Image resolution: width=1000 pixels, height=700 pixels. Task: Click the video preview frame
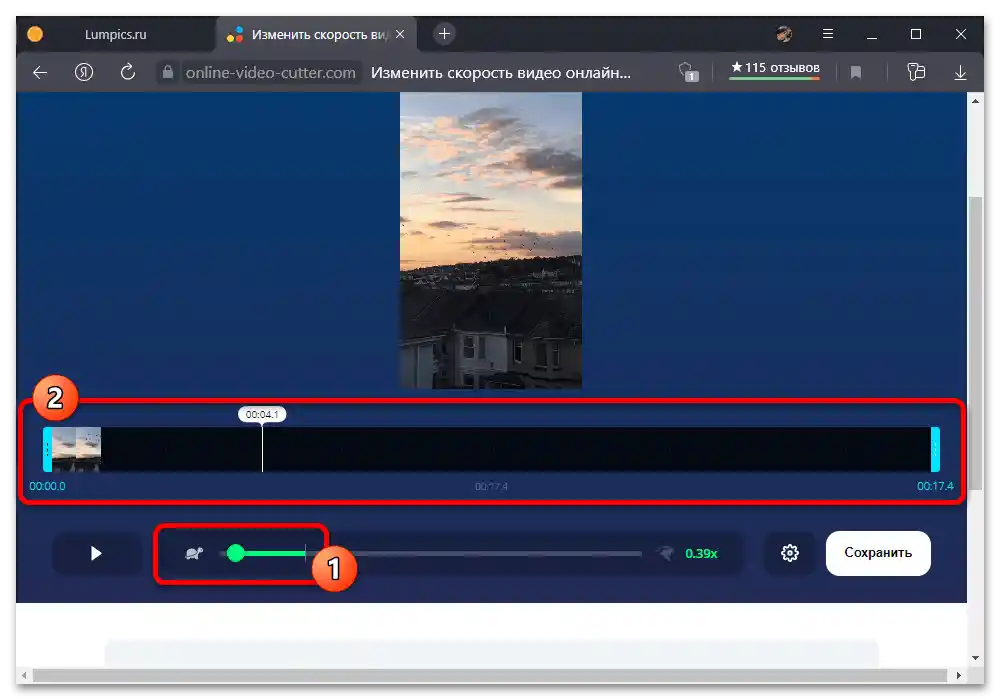click(490, 240)
